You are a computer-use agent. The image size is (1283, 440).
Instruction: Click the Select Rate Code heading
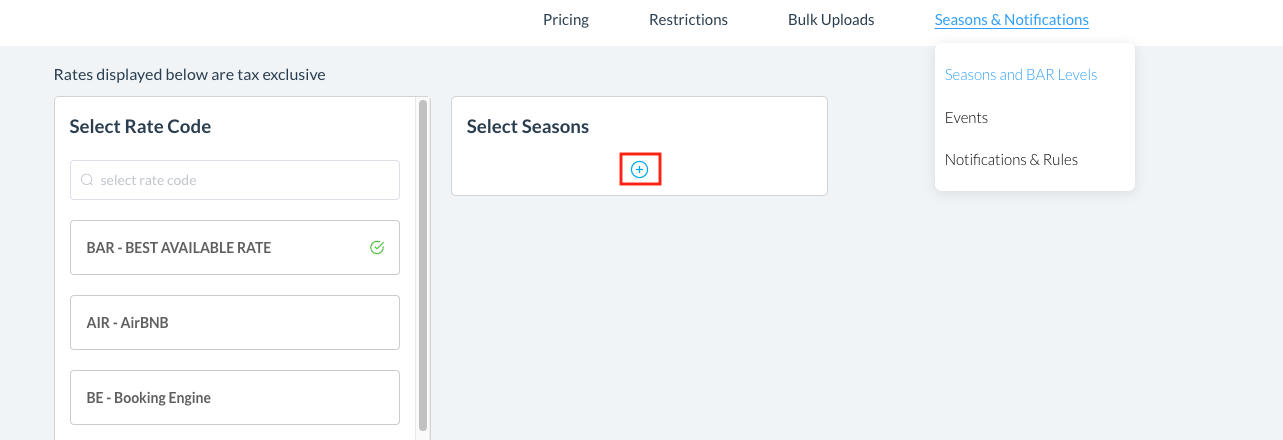pos(140,127)
